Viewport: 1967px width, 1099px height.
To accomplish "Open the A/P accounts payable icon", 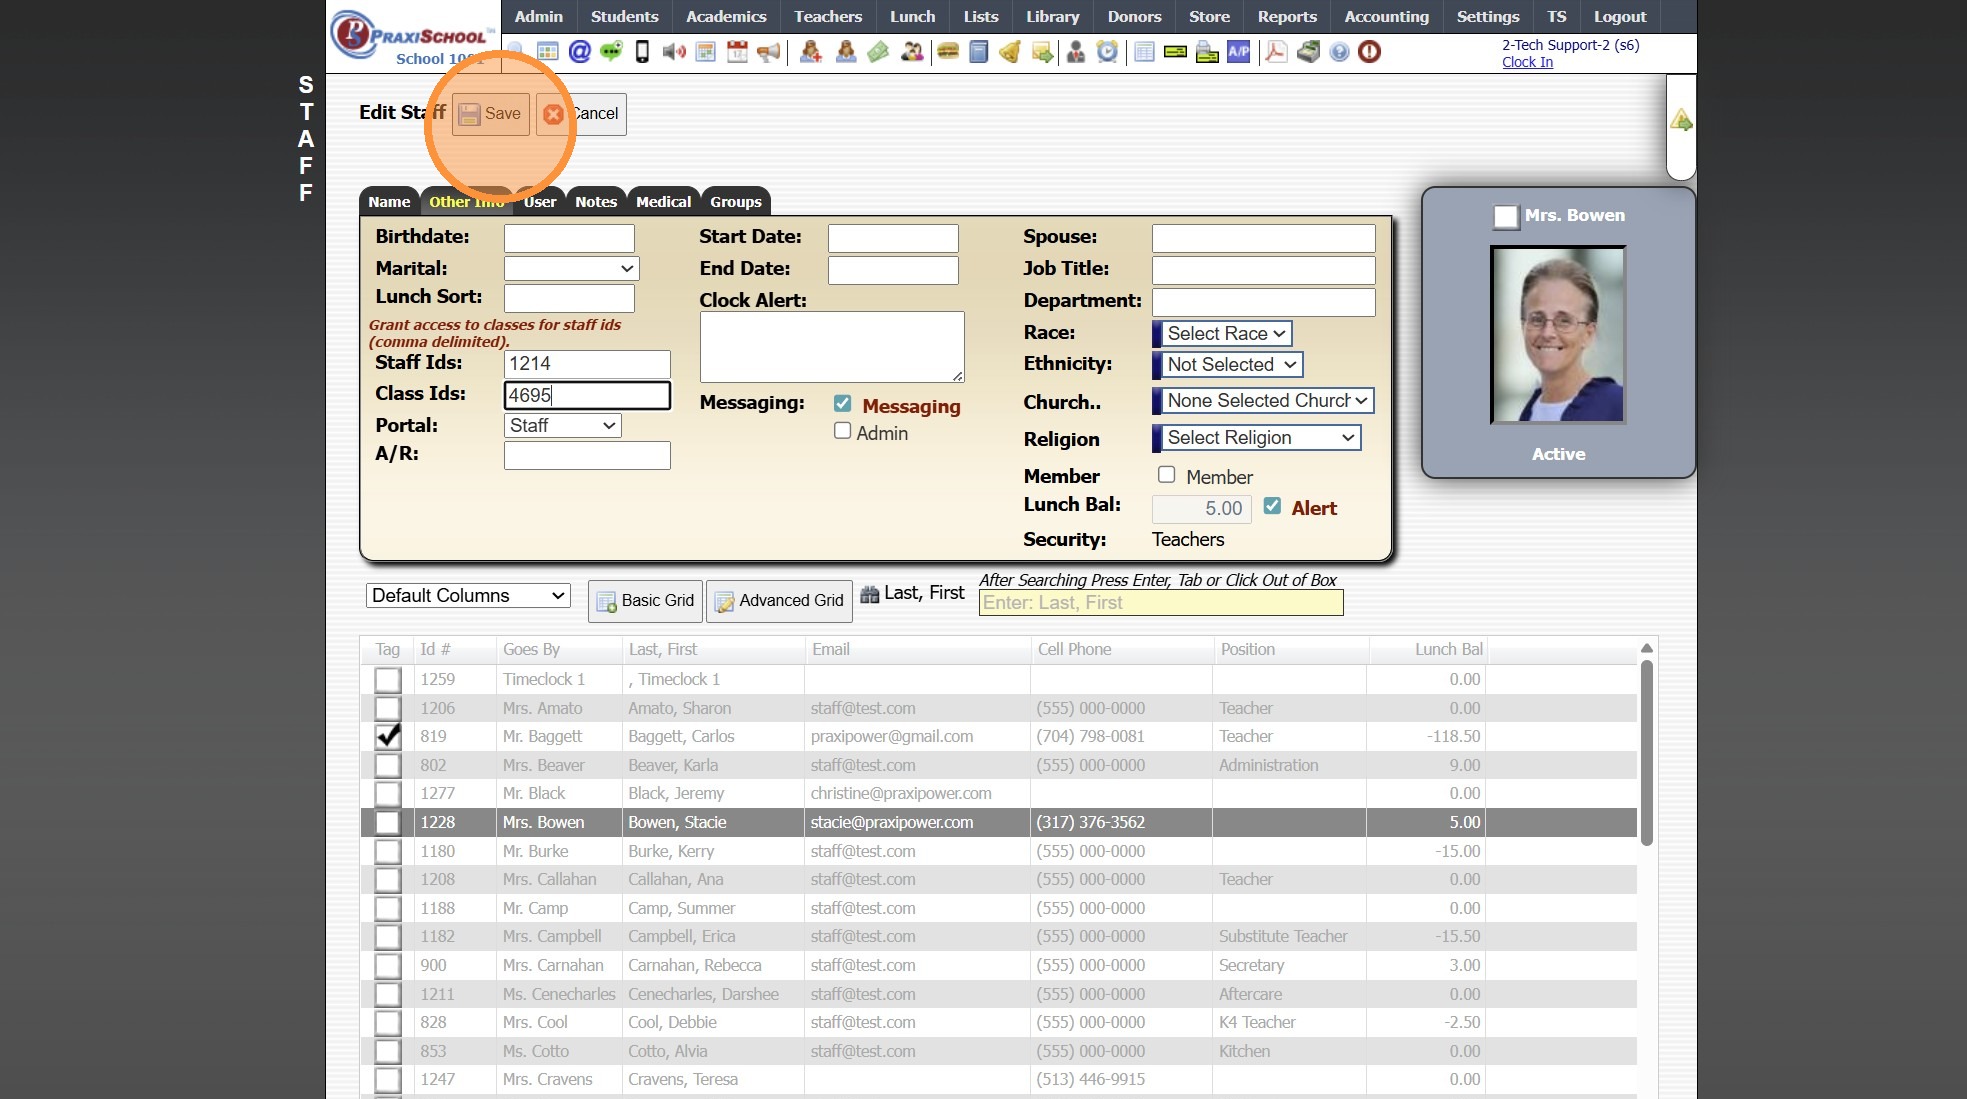I will pyautogui.click(x=1239, y=52).
